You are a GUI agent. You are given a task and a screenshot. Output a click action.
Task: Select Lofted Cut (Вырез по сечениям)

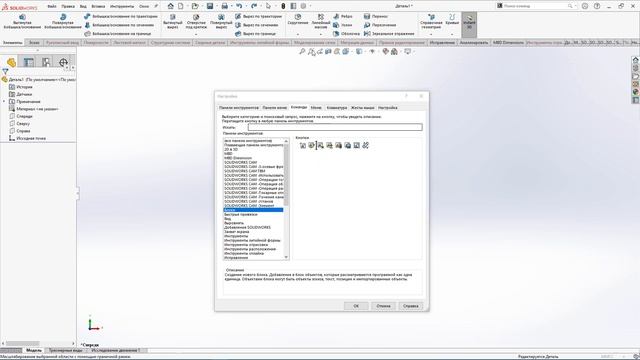click(x=257, y=25)
